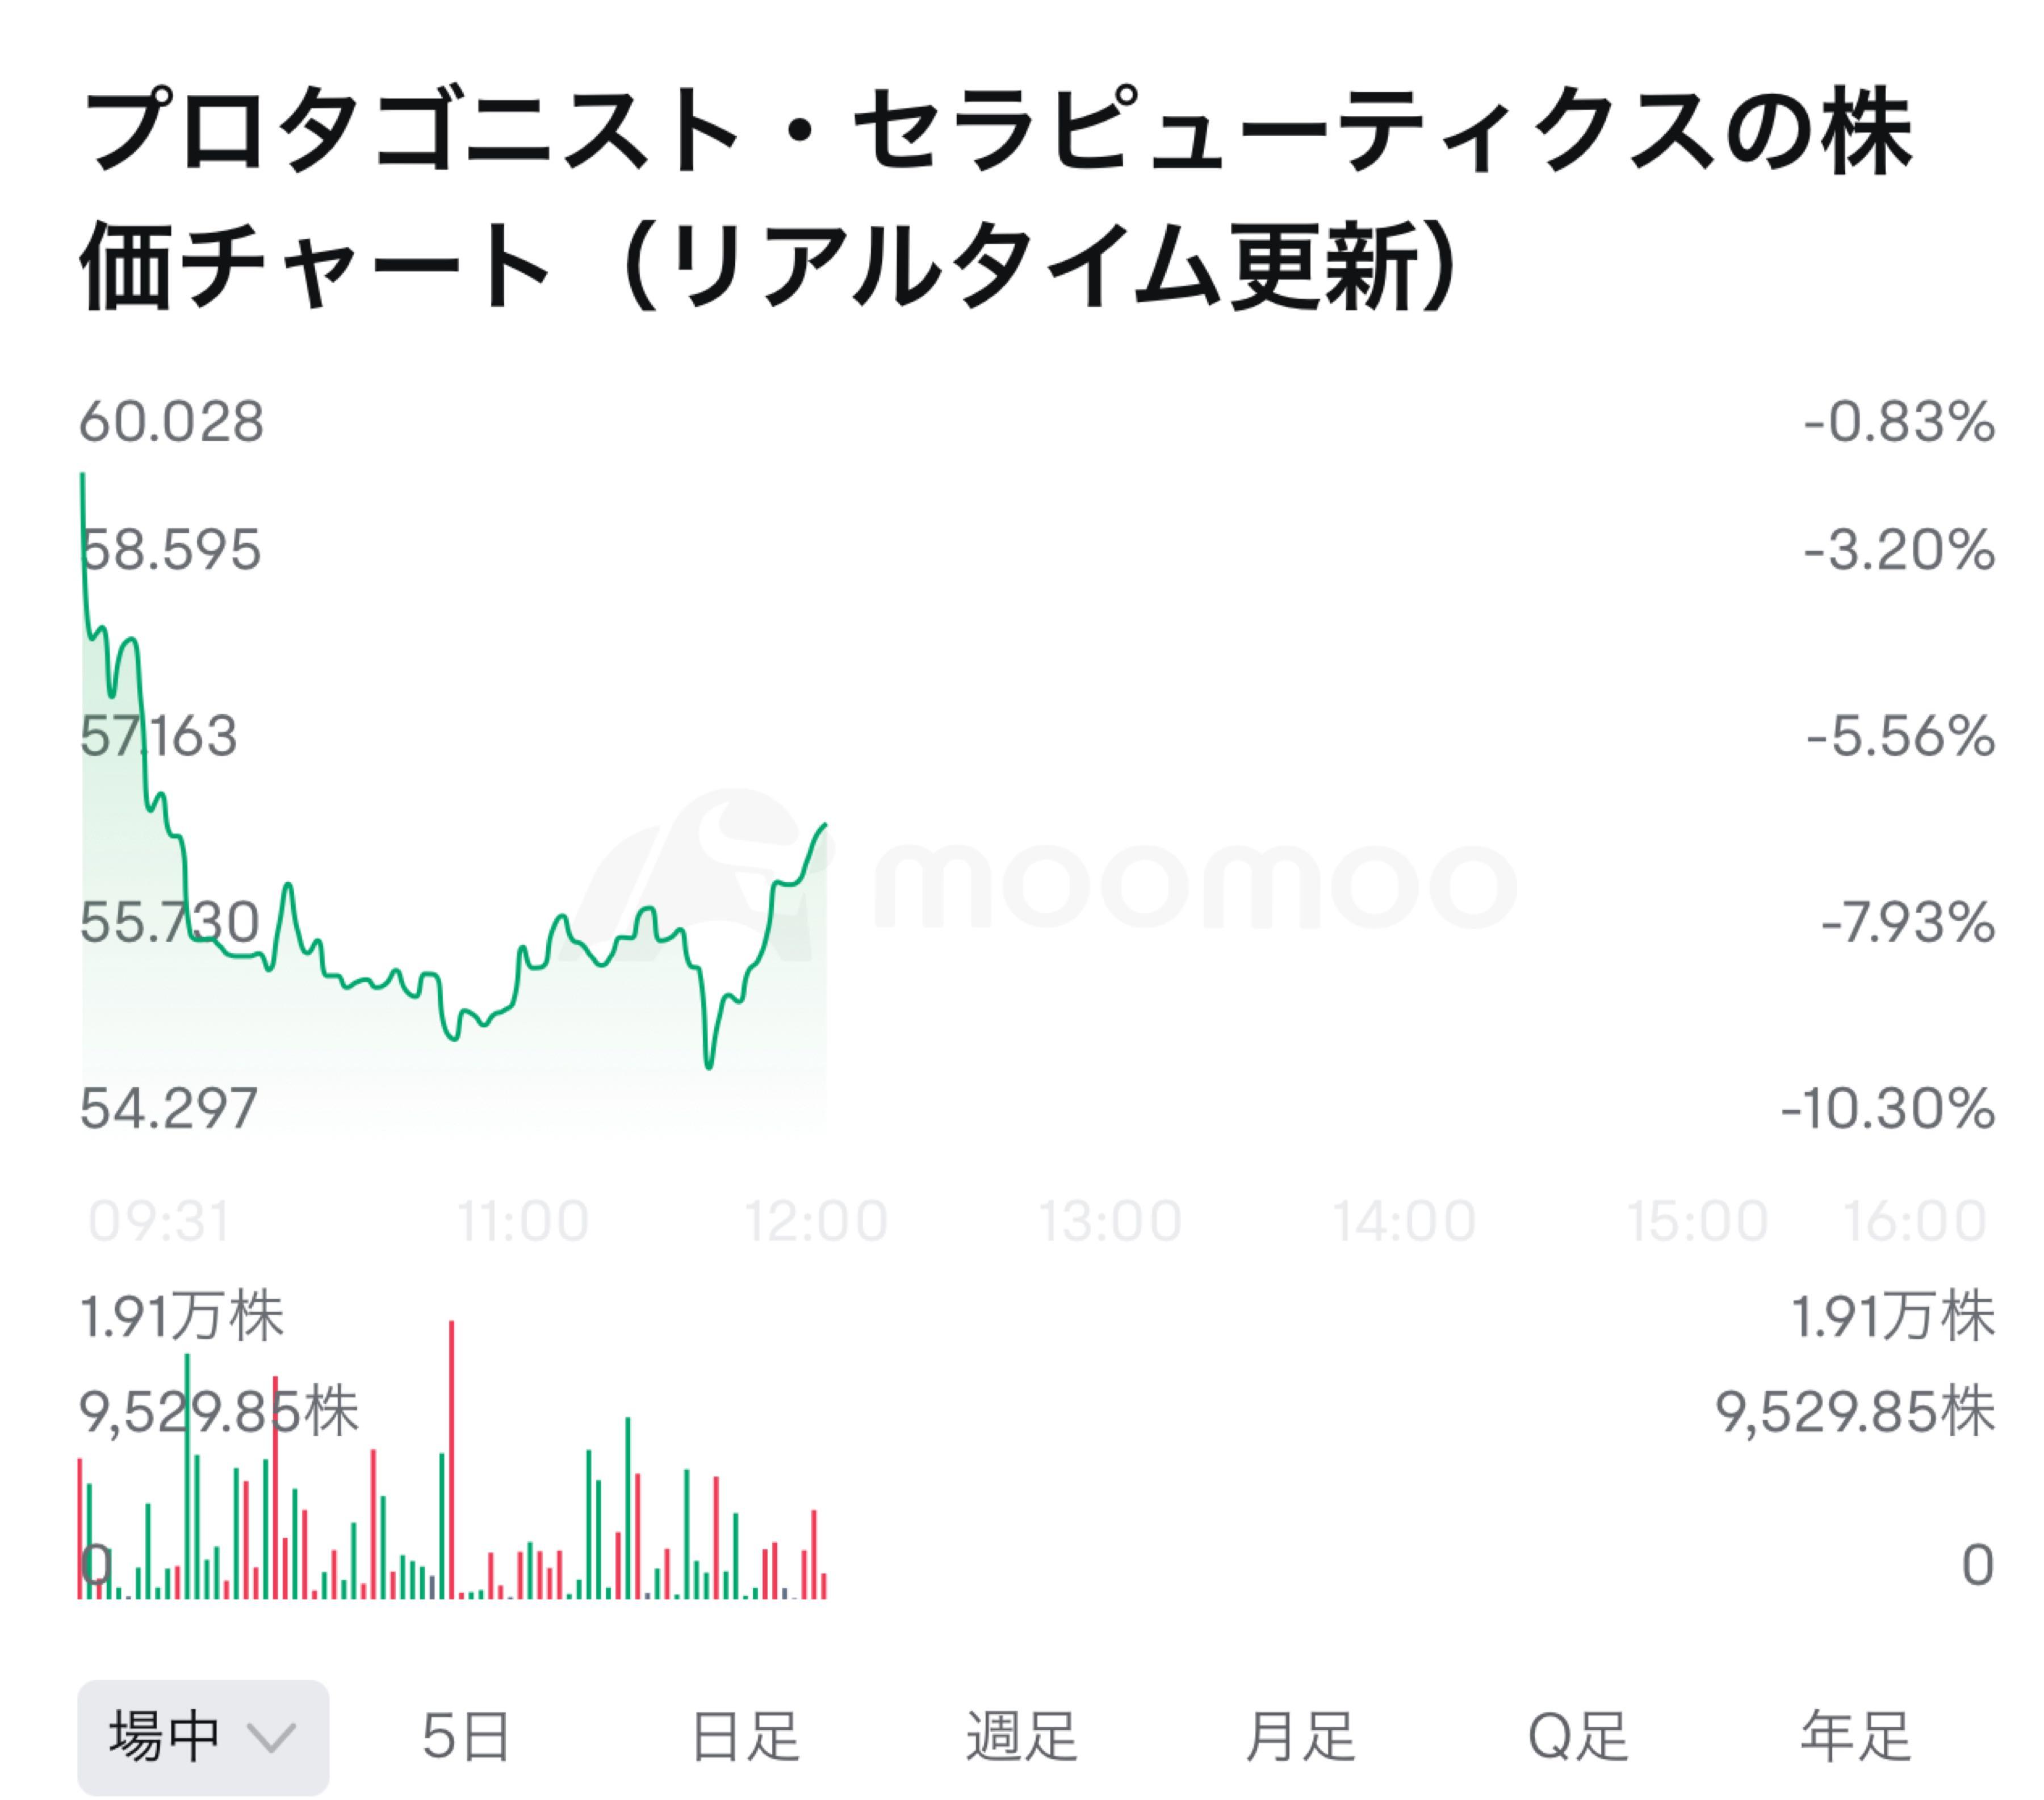Click the 12:00 time axis label
The image size is (2044, 1800).
pos(816,1222)
